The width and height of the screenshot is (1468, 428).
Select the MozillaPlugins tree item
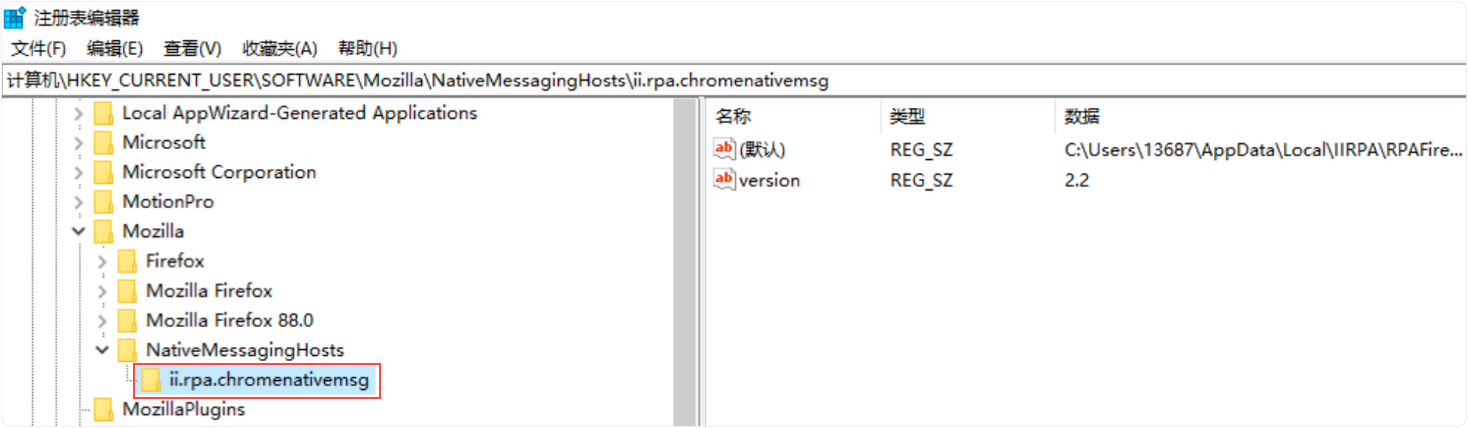(183, 409)
